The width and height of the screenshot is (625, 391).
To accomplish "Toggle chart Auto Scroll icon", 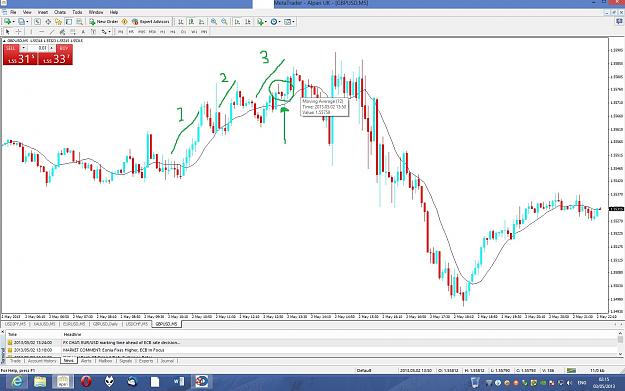I will [237, 22].
